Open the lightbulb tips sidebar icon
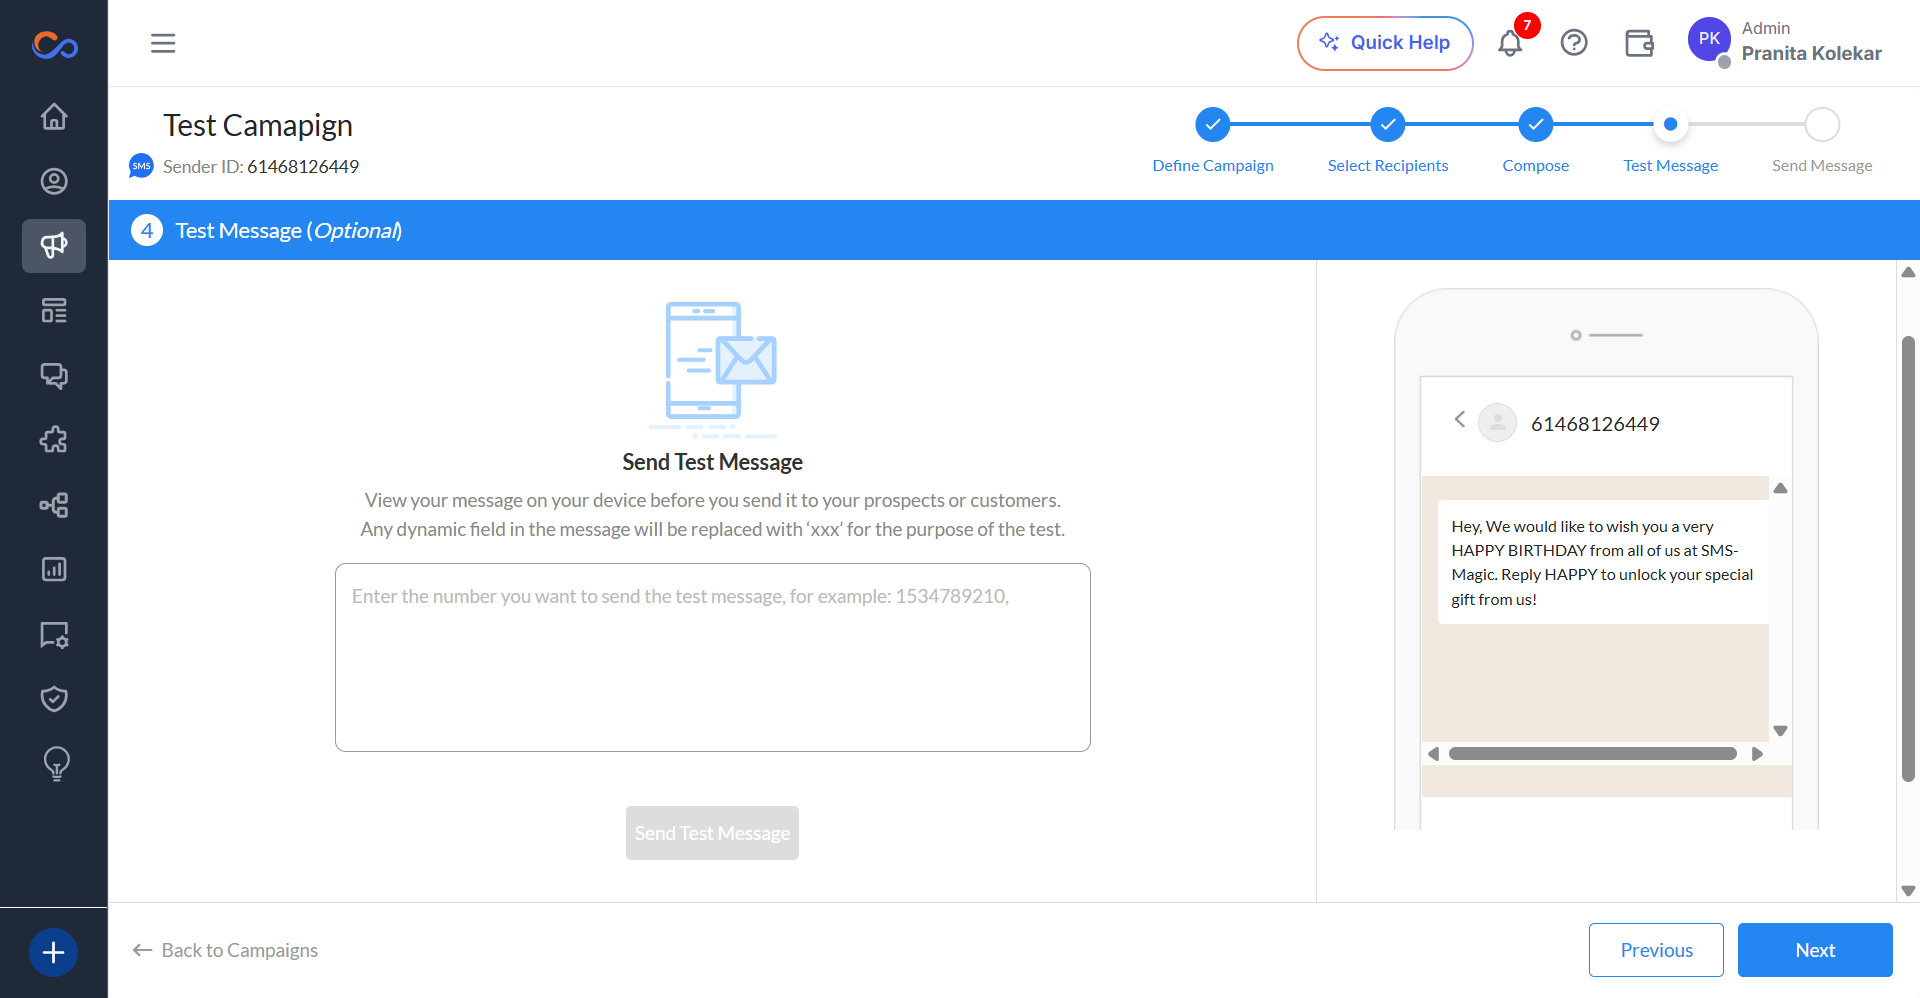 click(x=57, y=764)
